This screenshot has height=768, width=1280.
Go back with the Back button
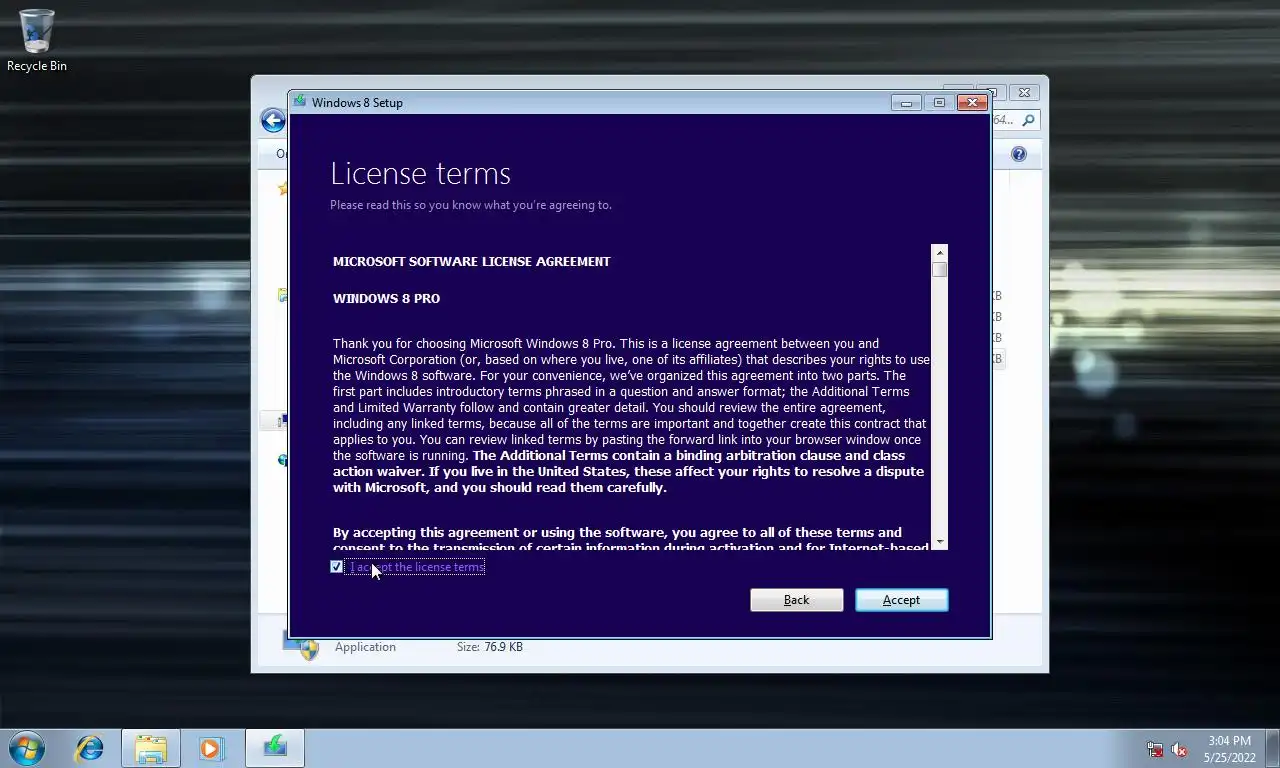(796, 600)
